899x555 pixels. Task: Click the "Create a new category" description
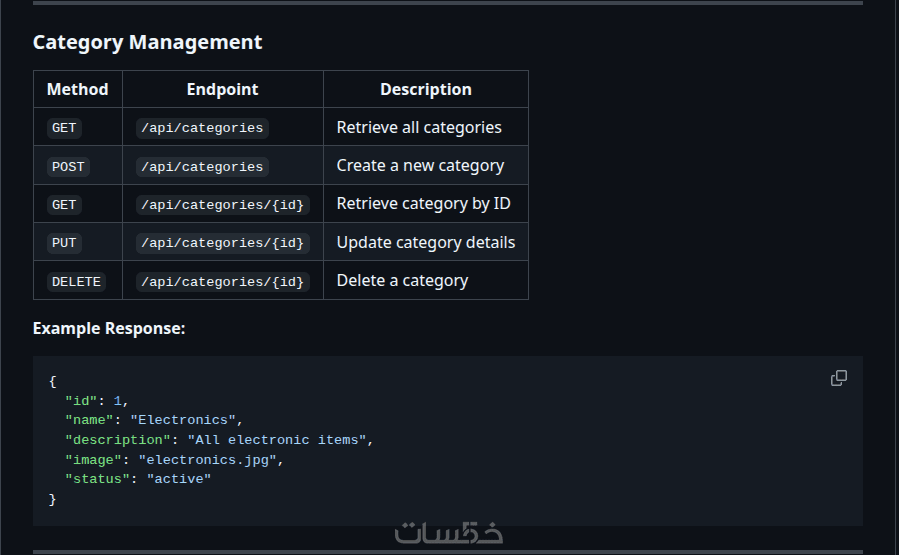point(420,165)
